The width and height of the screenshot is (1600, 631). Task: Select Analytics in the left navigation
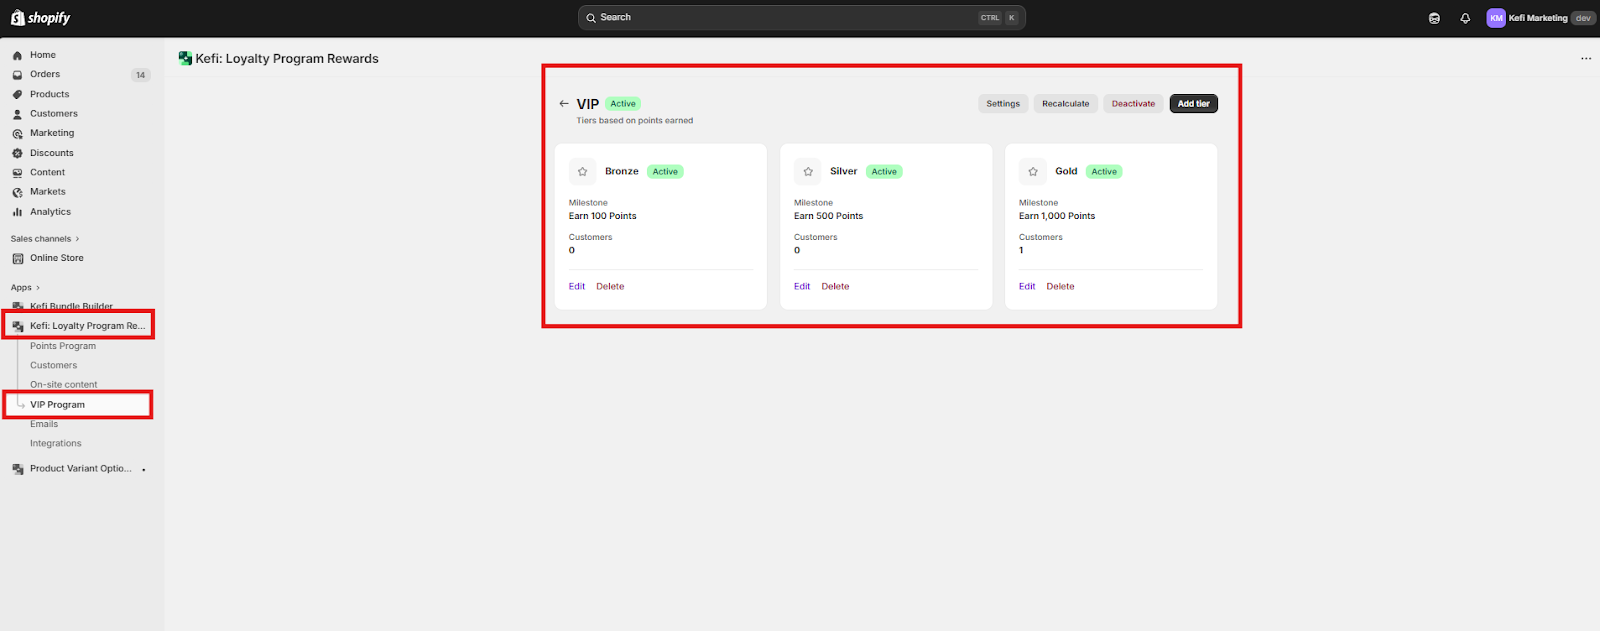click(x=50, y=212)
